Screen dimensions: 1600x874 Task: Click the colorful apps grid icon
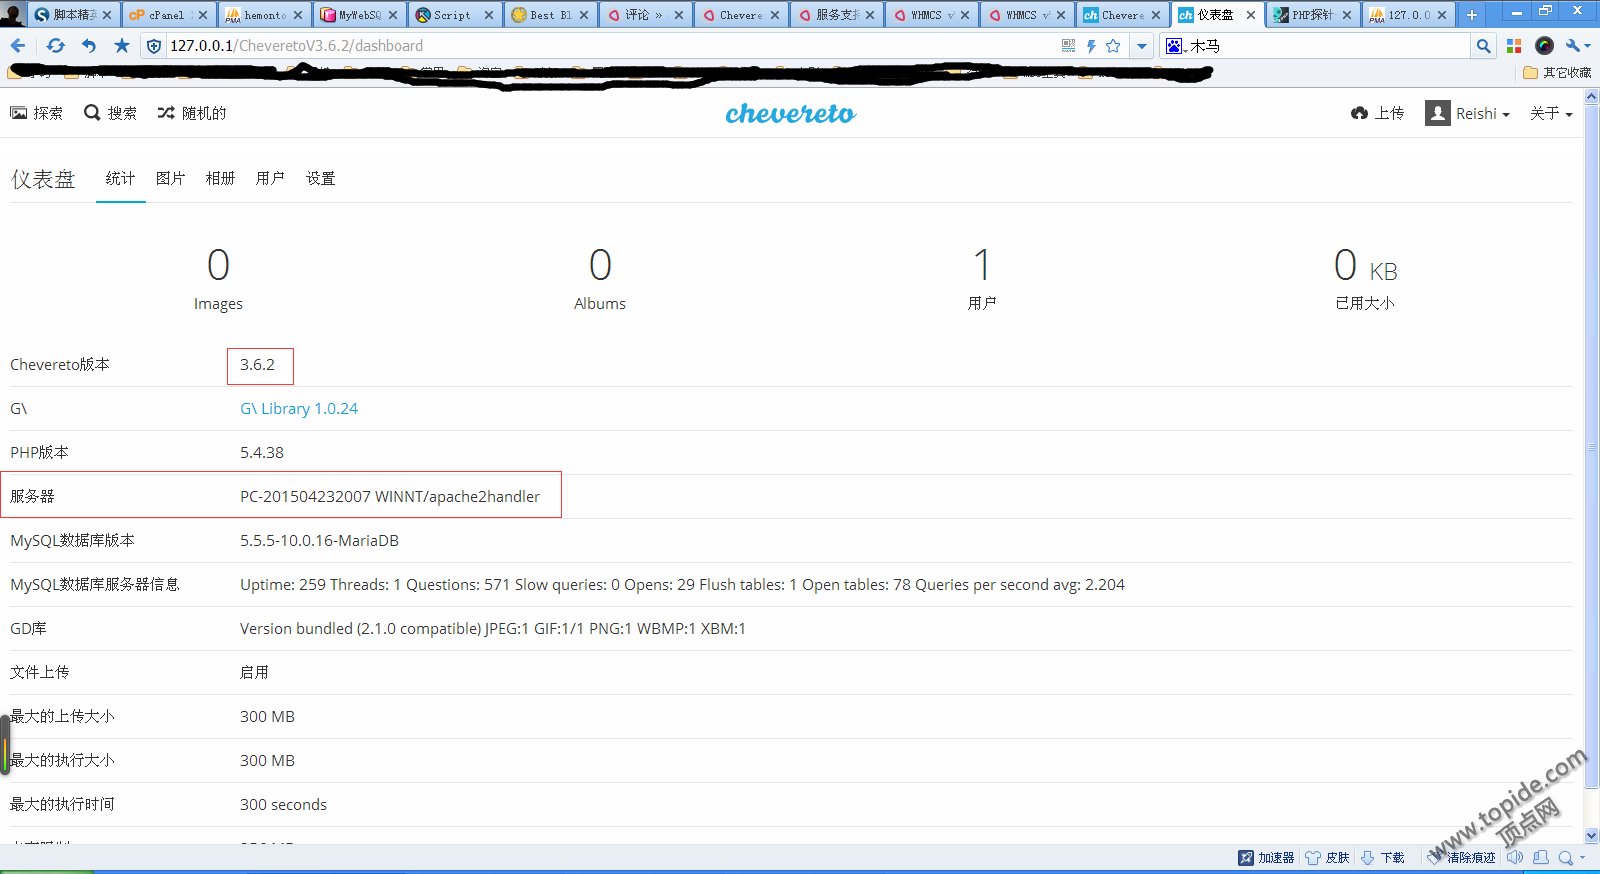pyautogui.click(x=1514, y=46)
